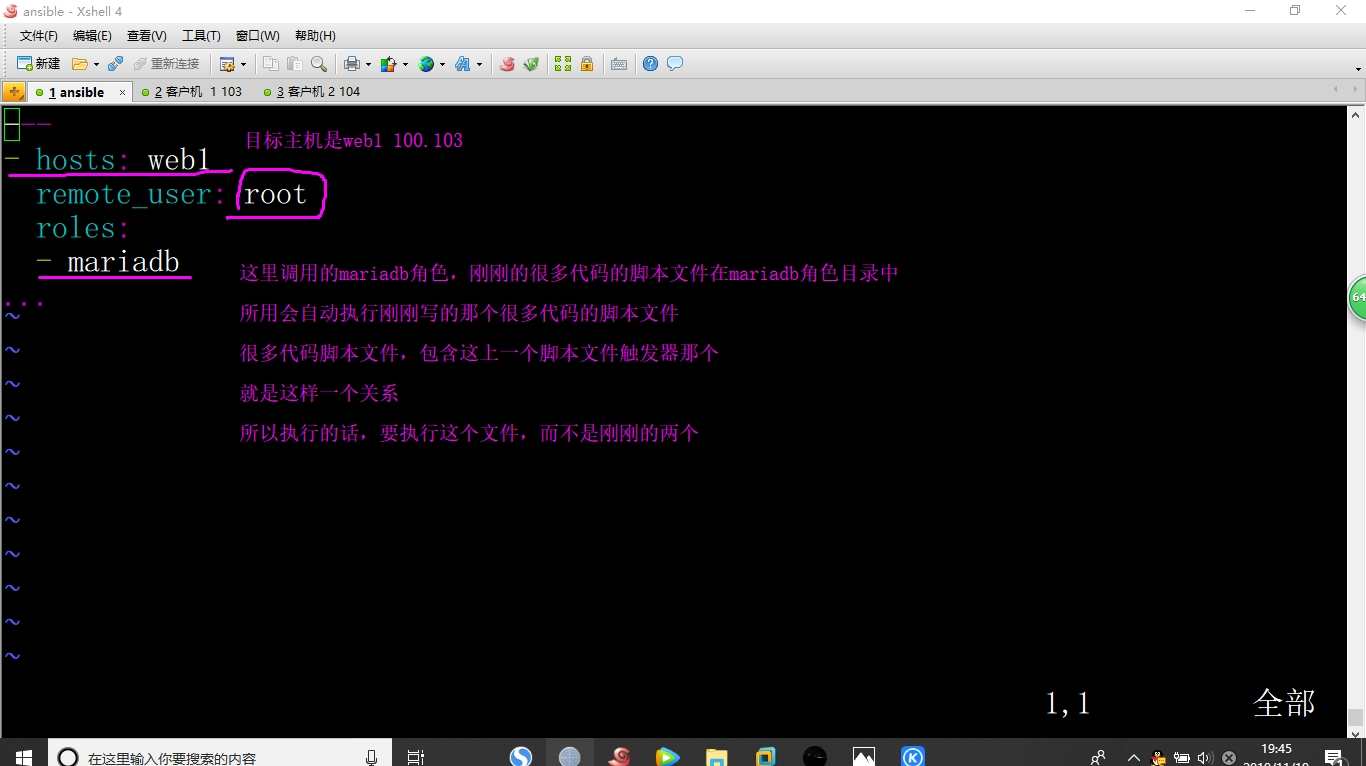Open the 窗口(W) menu
The width and height of the screenshot is (1366, 766).
[258, 36]
